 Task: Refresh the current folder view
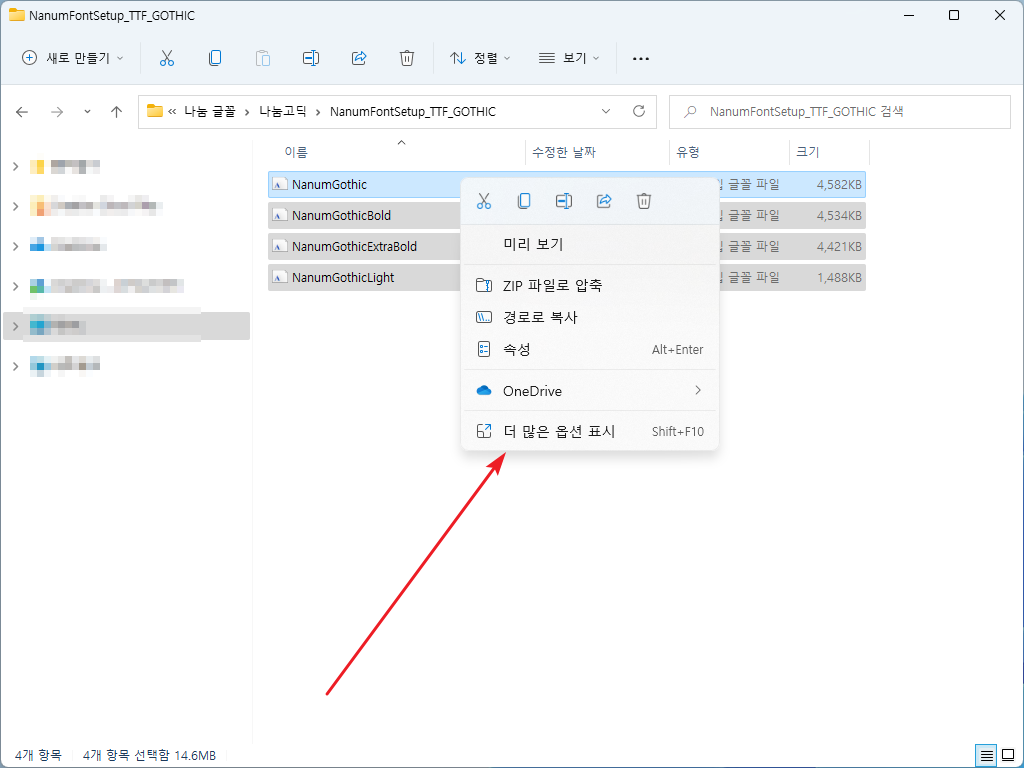pos(639,111)
